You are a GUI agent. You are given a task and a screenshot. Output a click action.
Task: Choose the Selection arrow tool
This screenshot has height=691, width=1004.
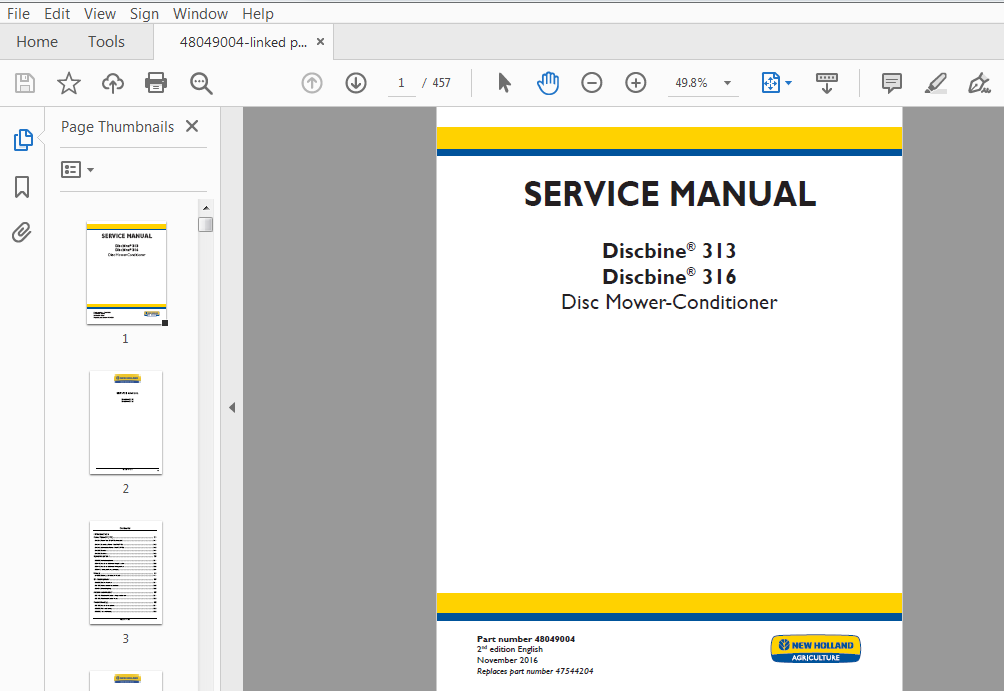point(505,83)
